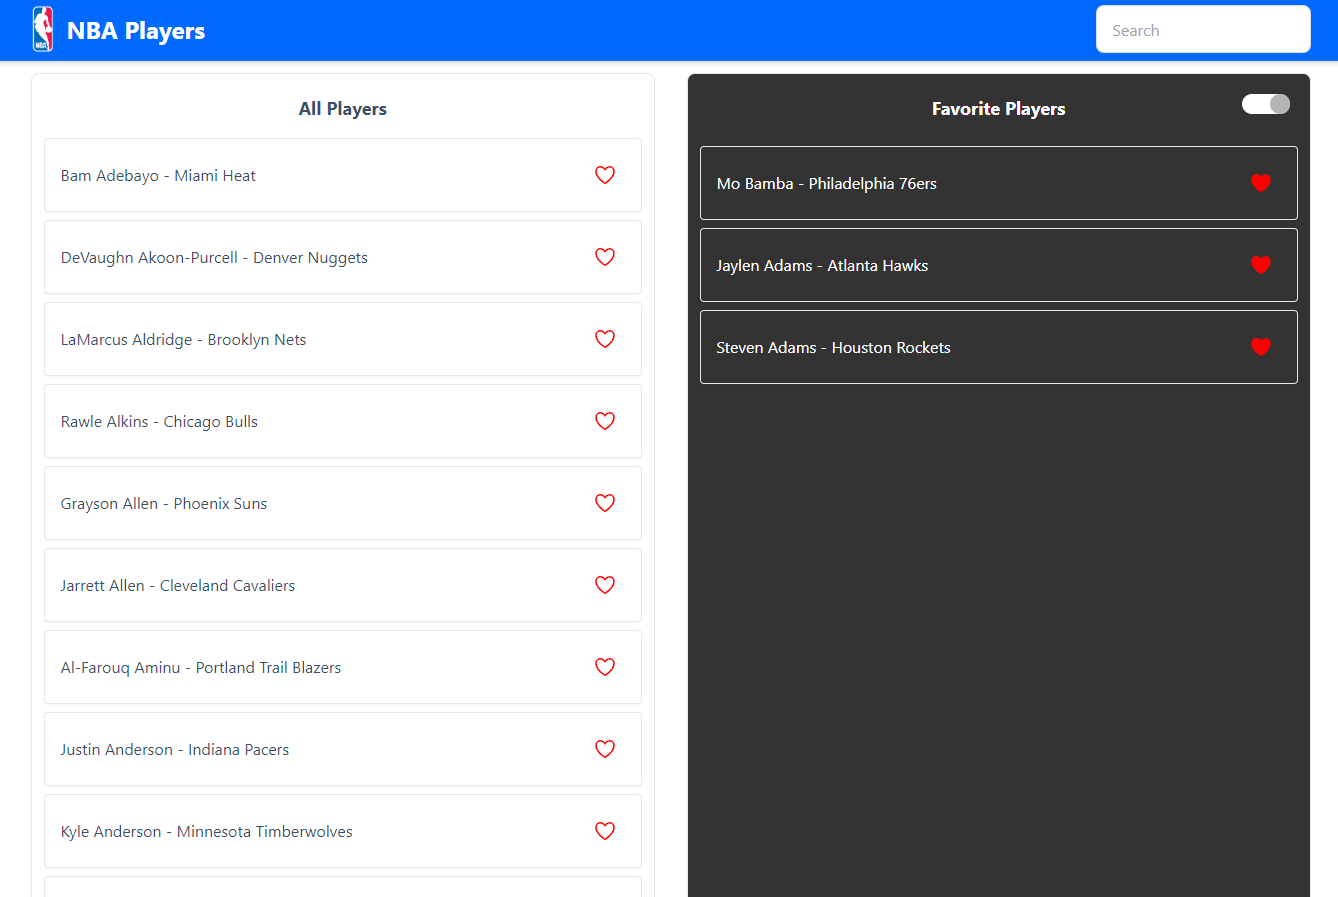Remove Jaylen Adams from favorites
The width and height of the screenshot is (1338, 897).
(1261, 265)
